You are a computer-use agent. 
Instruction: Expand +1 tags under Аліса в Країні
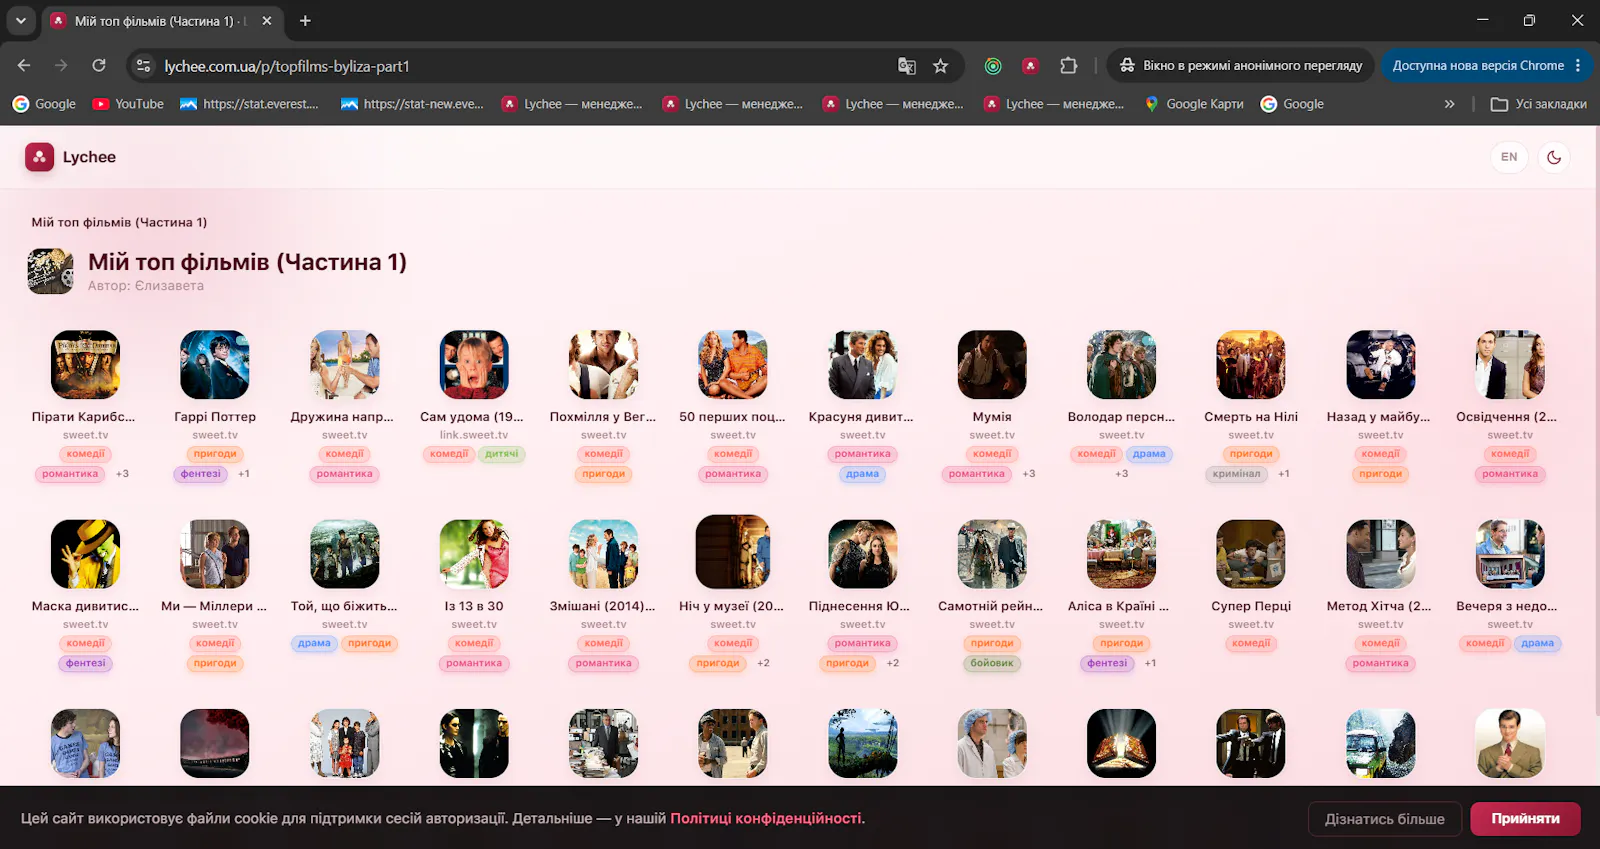tap(1151, 663)
